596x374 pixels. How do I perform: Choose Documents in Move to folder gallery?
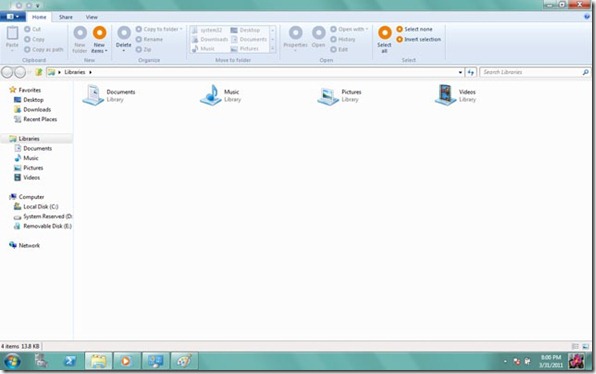249,39
